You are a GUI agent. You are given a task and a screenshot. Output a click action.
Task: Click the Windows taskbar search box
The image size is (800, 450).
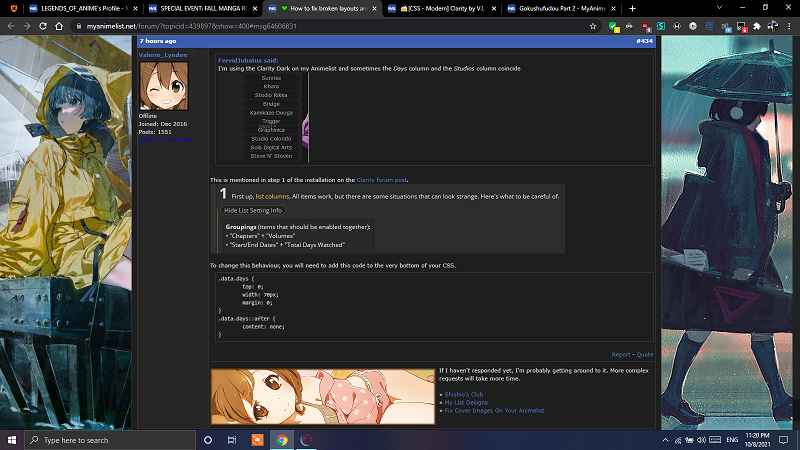(110, 440)
